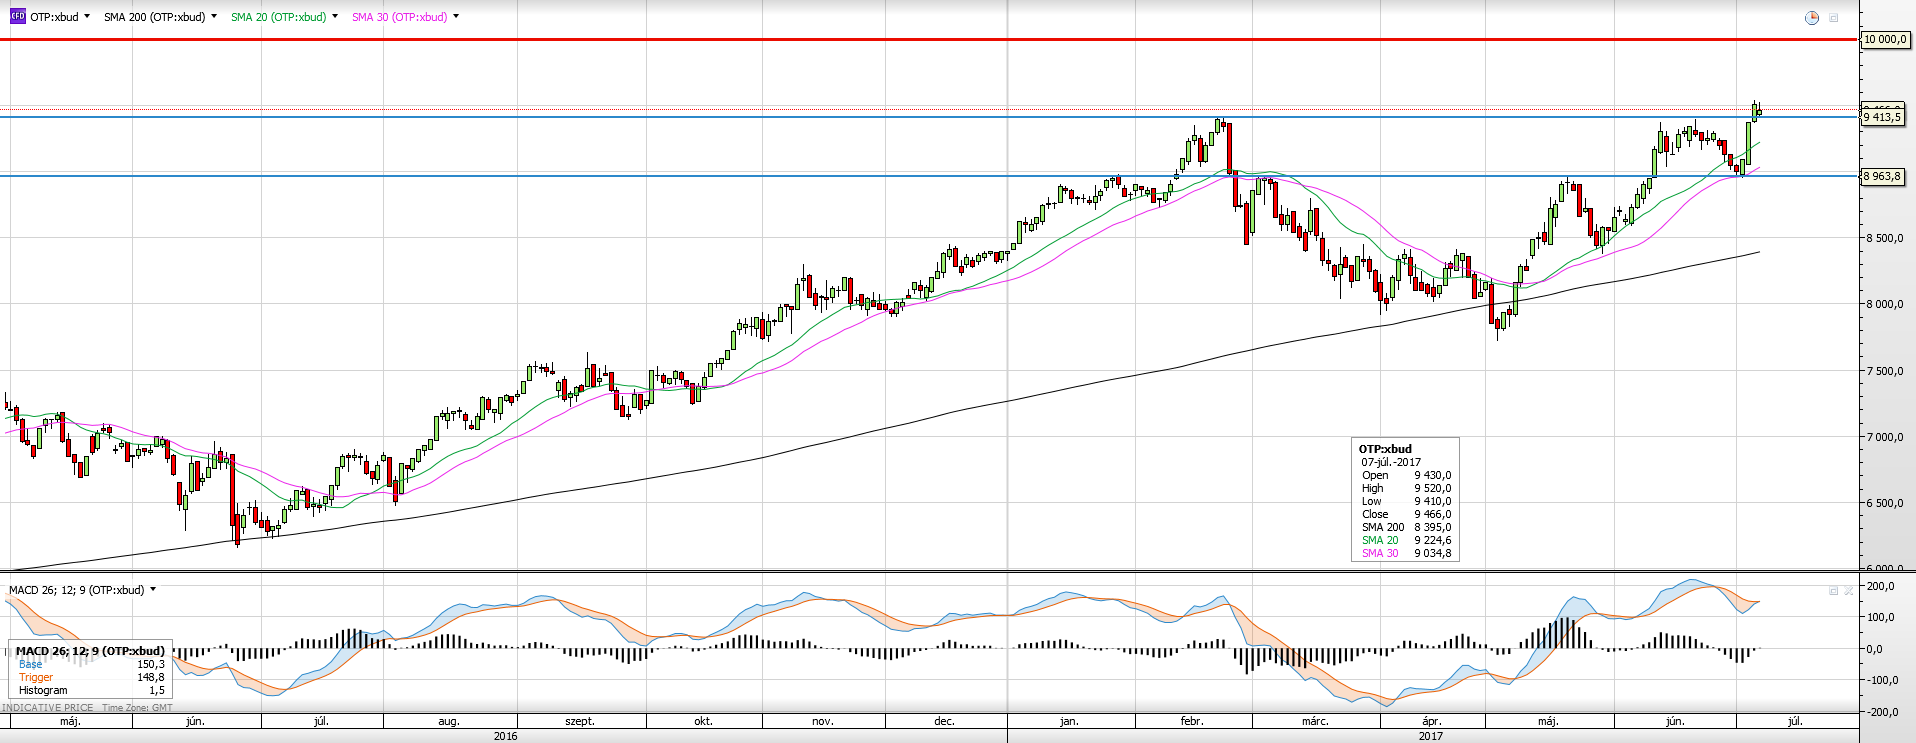Viewport: 1916px width, 743px height.
Task: Open the SMA 200 (OTP:xbud) dropdown
Action: point(214,17)
